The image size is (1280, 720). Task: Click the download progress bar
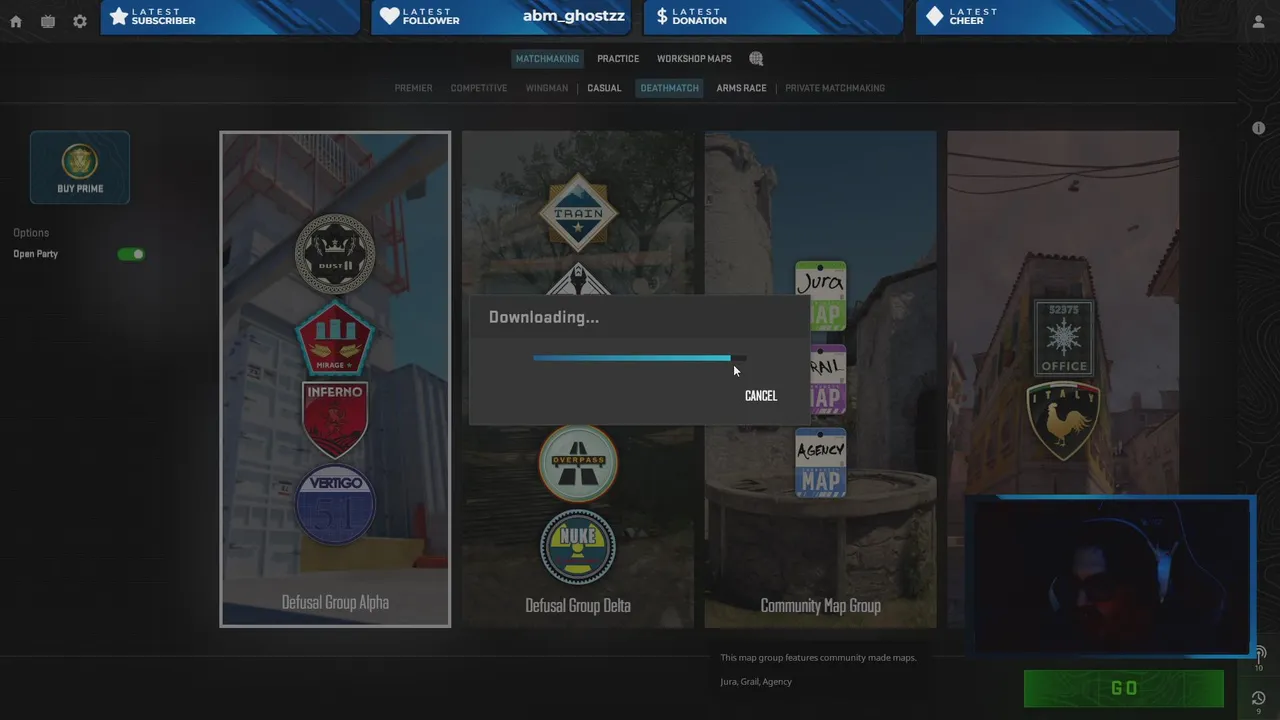point(639,358)
